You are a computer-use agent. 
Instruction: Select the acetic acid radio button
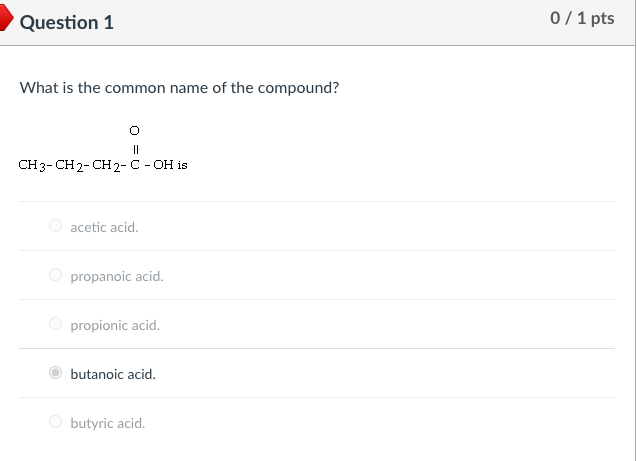pyautogui.click(x=55, y=225)
